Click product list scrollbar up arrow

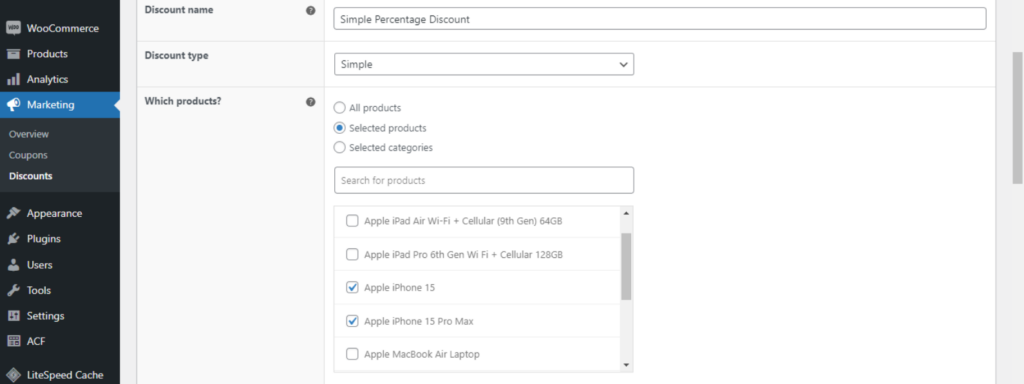[x=626, y=214]
